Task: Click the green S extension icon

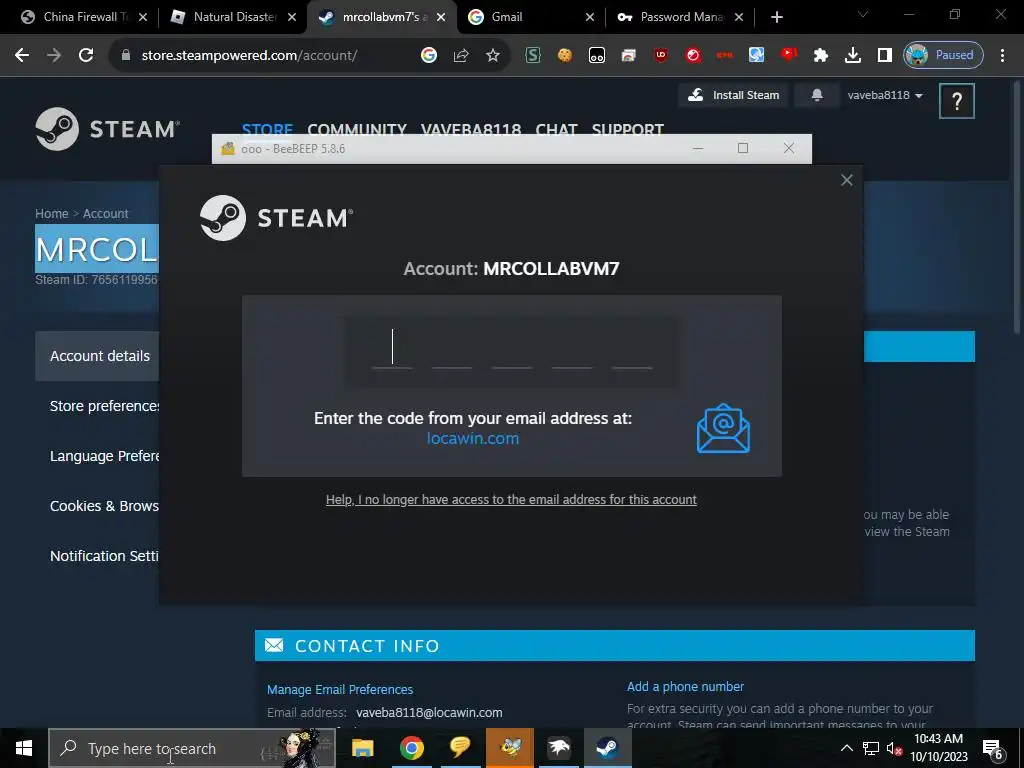Action: point(533,56)
